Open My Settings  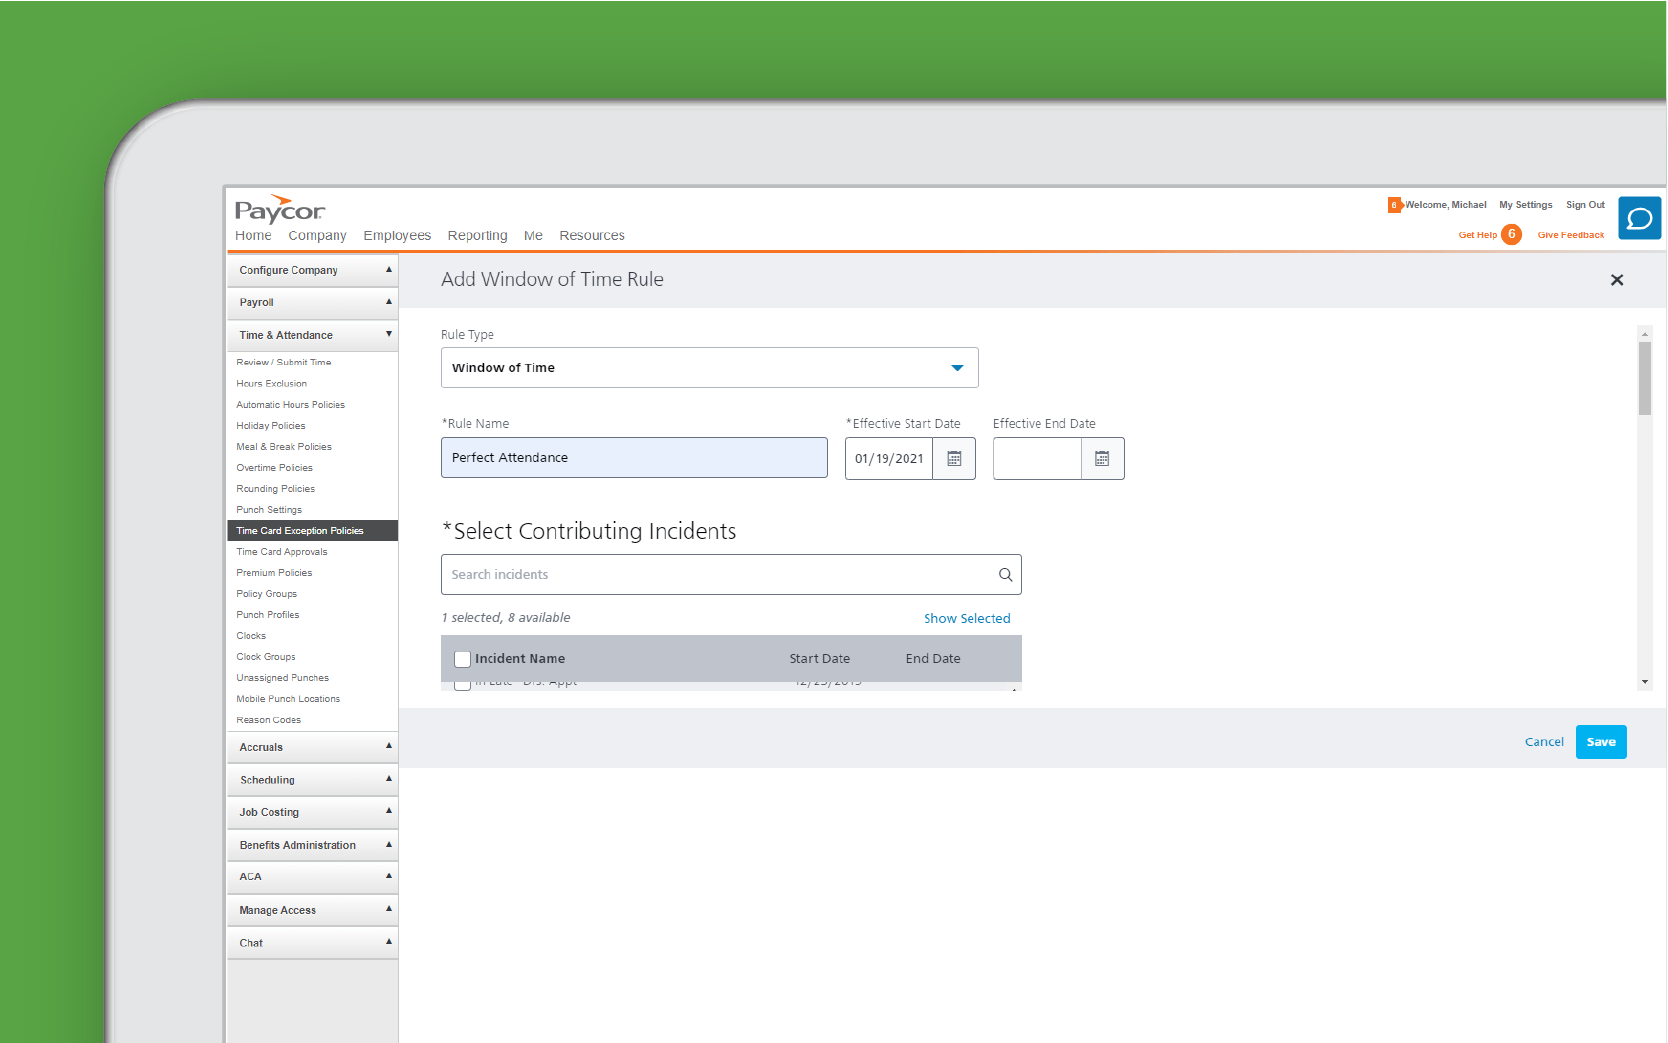tap(1525, 205)
